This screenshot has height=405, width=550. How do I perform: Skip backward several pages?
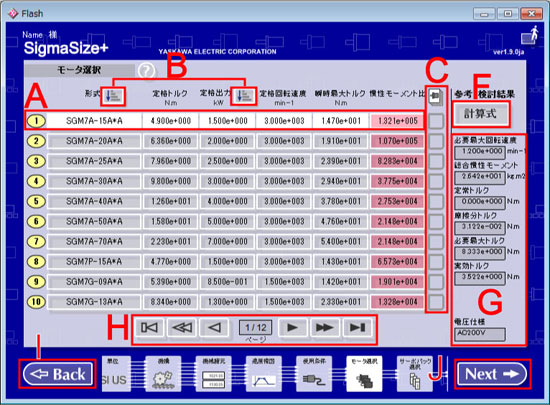coord(182,328)
